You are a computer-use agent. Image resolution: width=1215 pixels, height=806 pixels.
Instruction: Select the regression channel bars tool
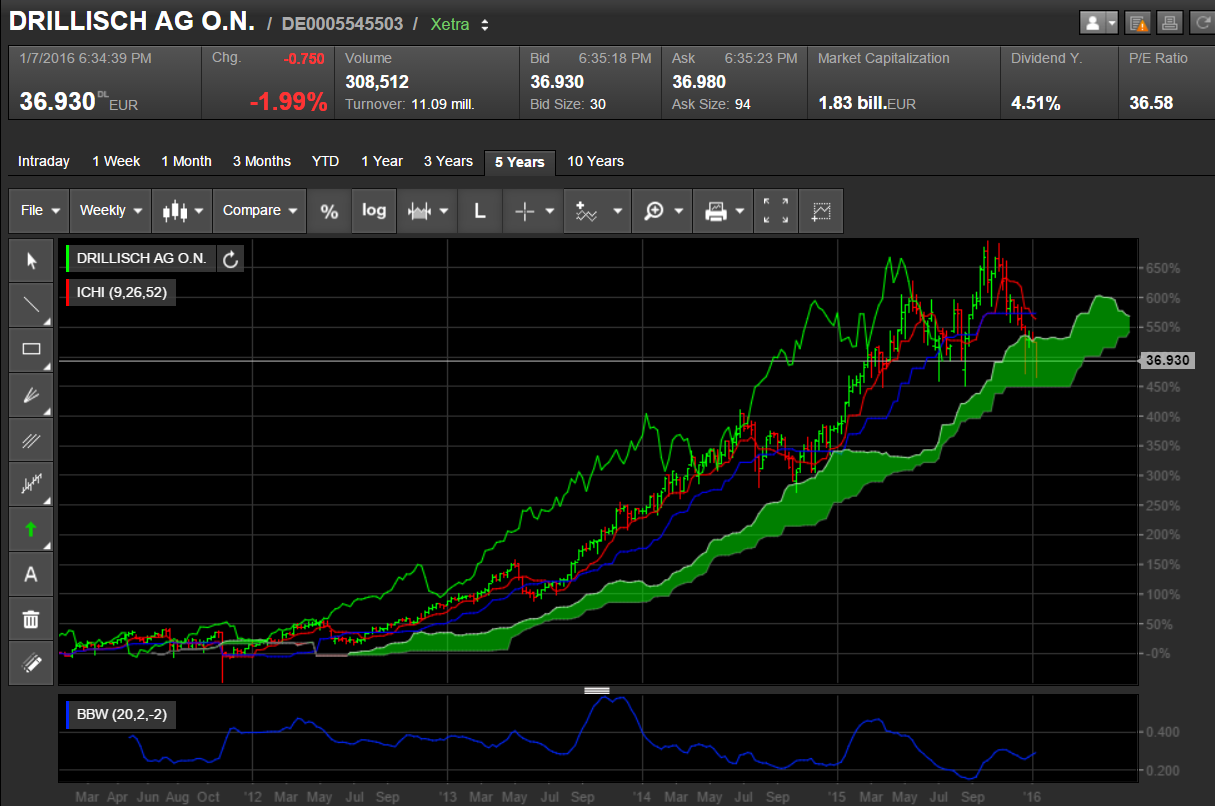31,484
